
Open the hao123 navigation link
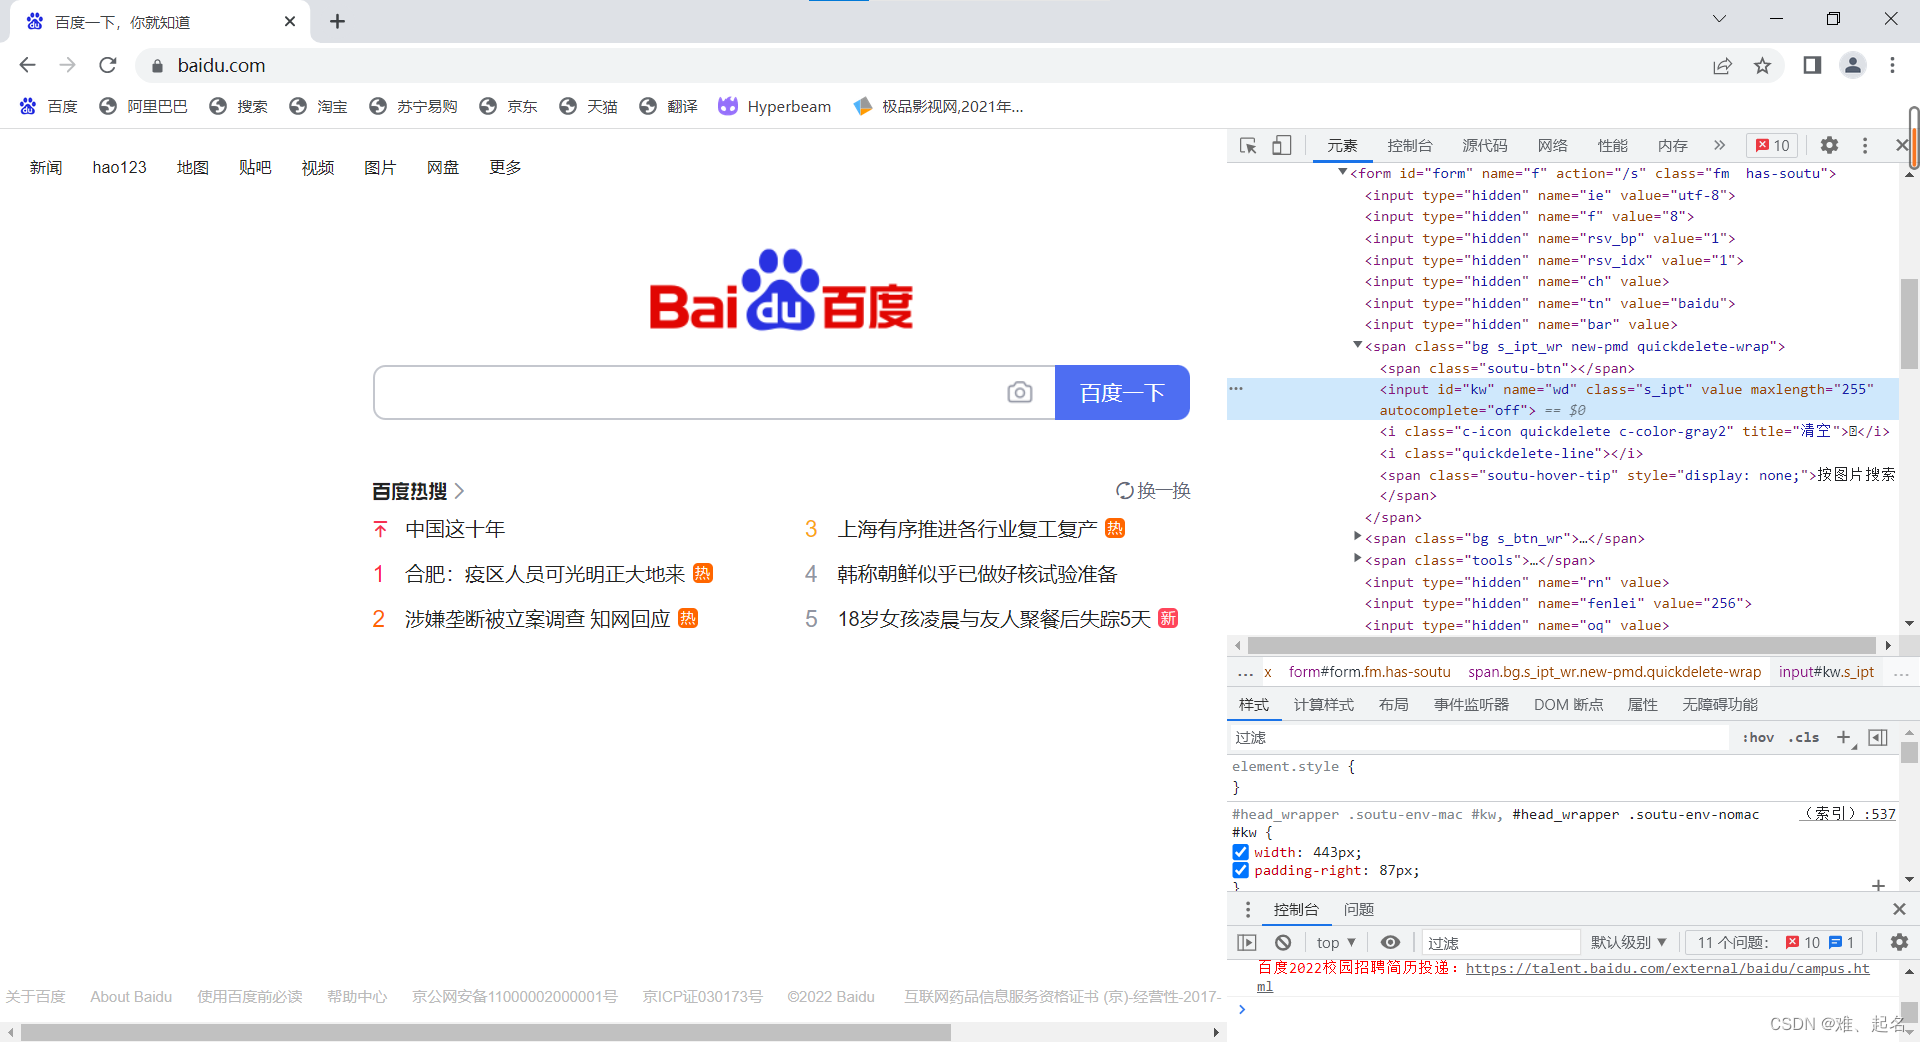tap(119, 168)
